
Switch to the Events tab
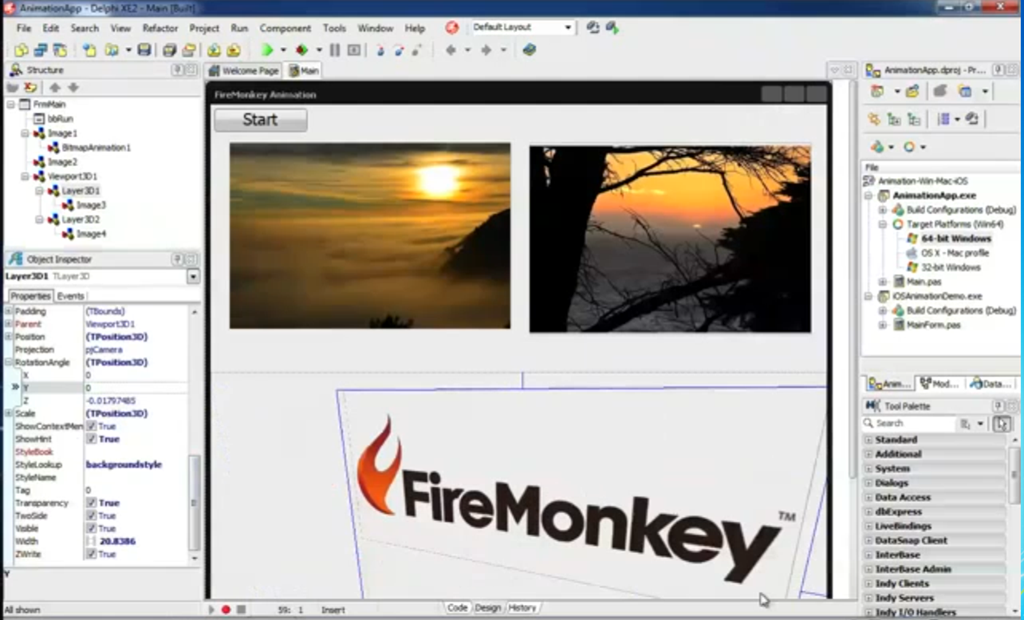click(71, 296)
